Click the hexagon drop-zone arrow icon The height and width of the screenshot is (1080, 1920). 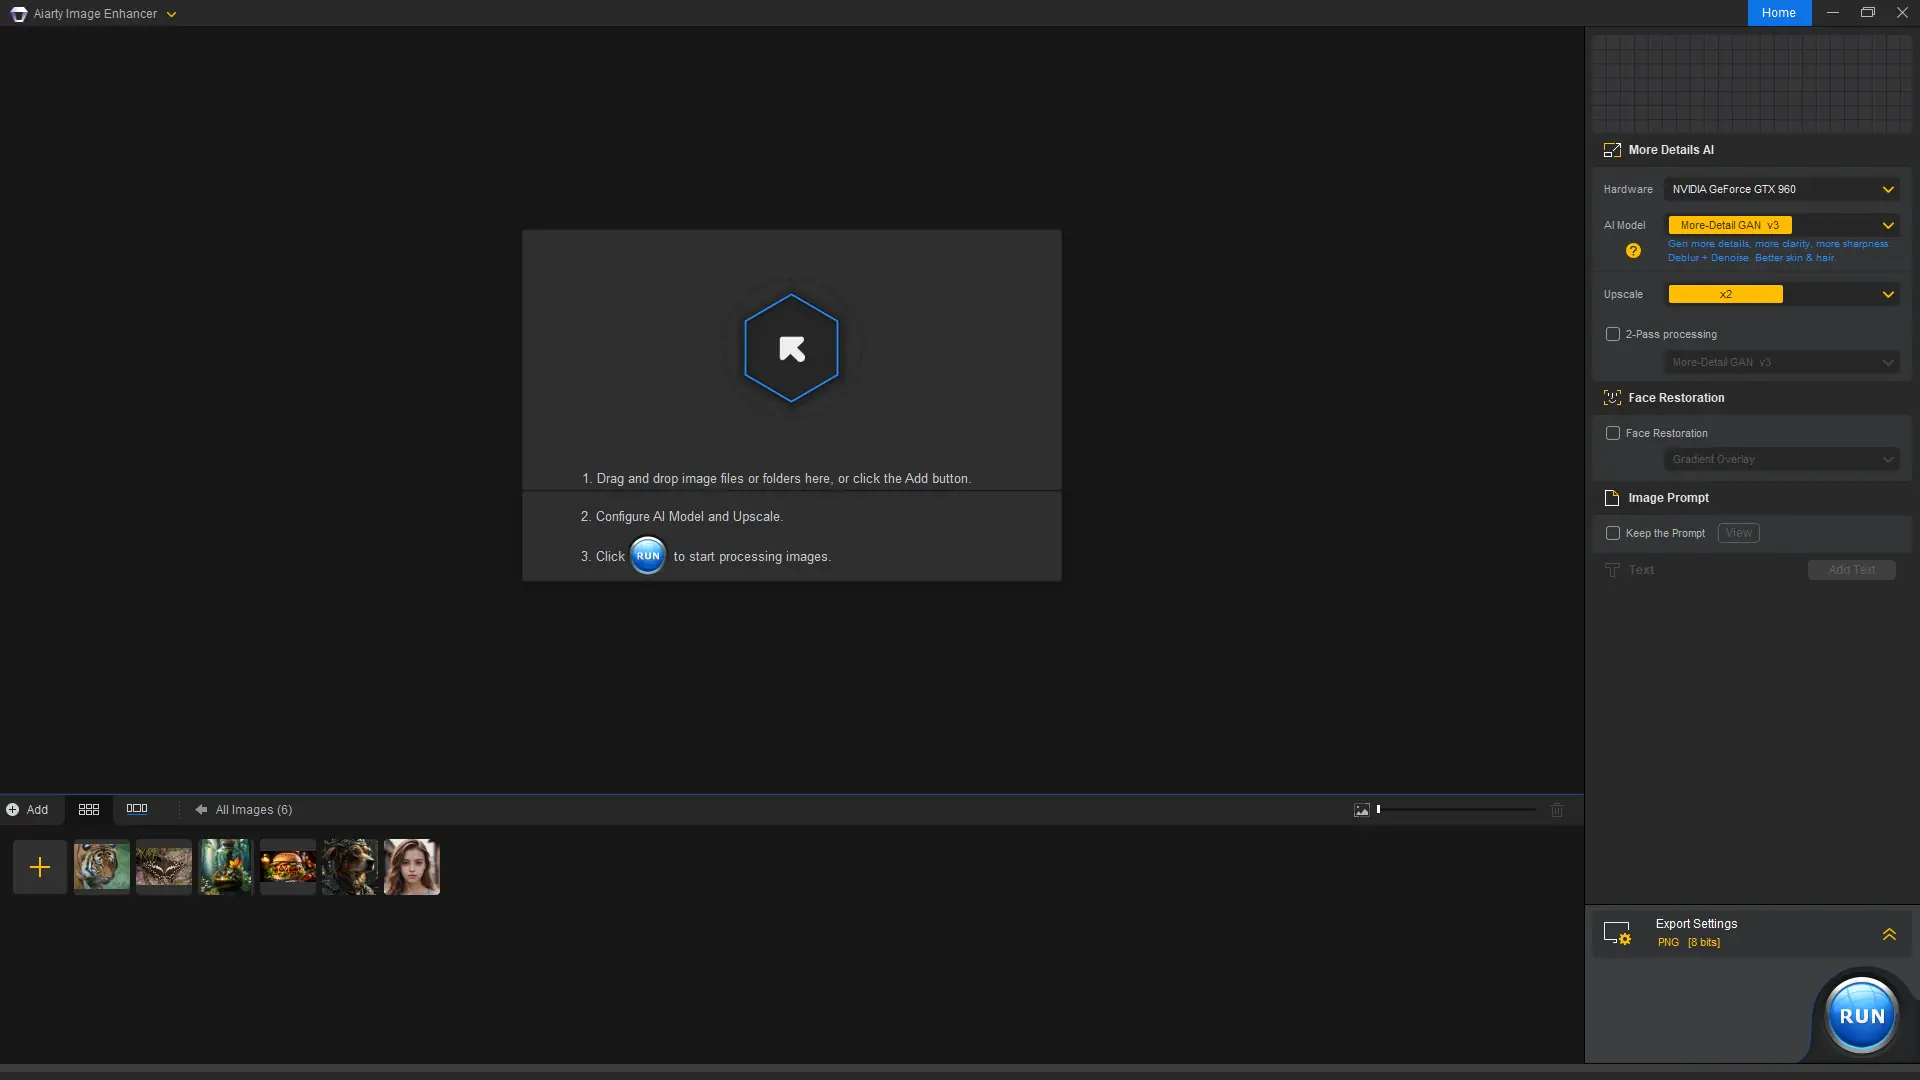(x=791, y=348)
